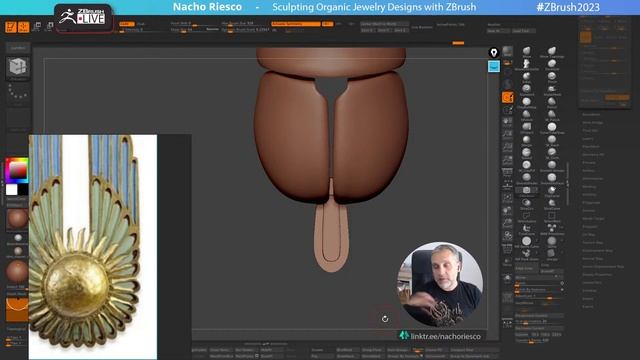Expand the Export section in the Tool palette
Screen dimensions: 640x360
pyautogui.click(x=588, y=307)
